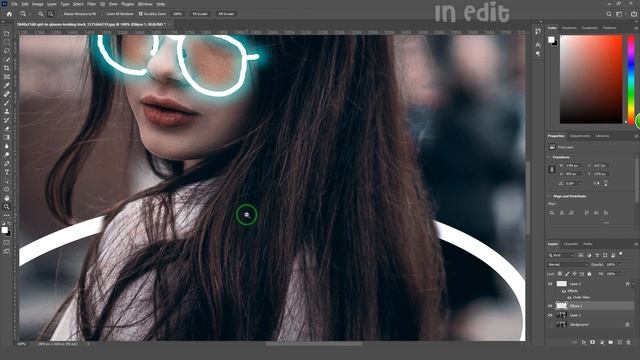Open the search icon at top right
The image size is (640, 360).
click(x=609, y=14)
